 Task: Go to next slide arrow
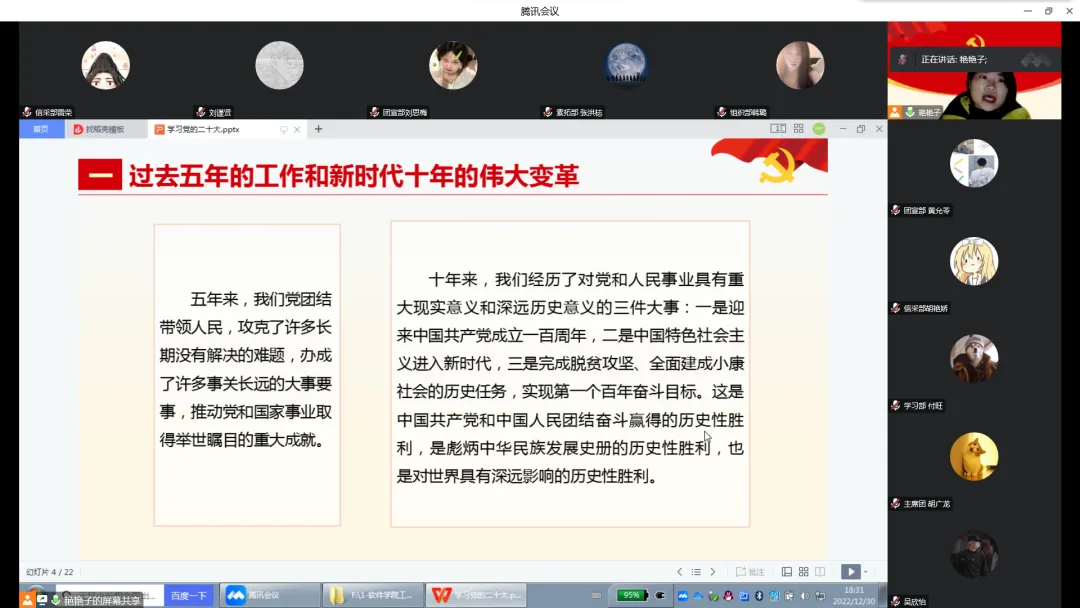pos(713,572)
